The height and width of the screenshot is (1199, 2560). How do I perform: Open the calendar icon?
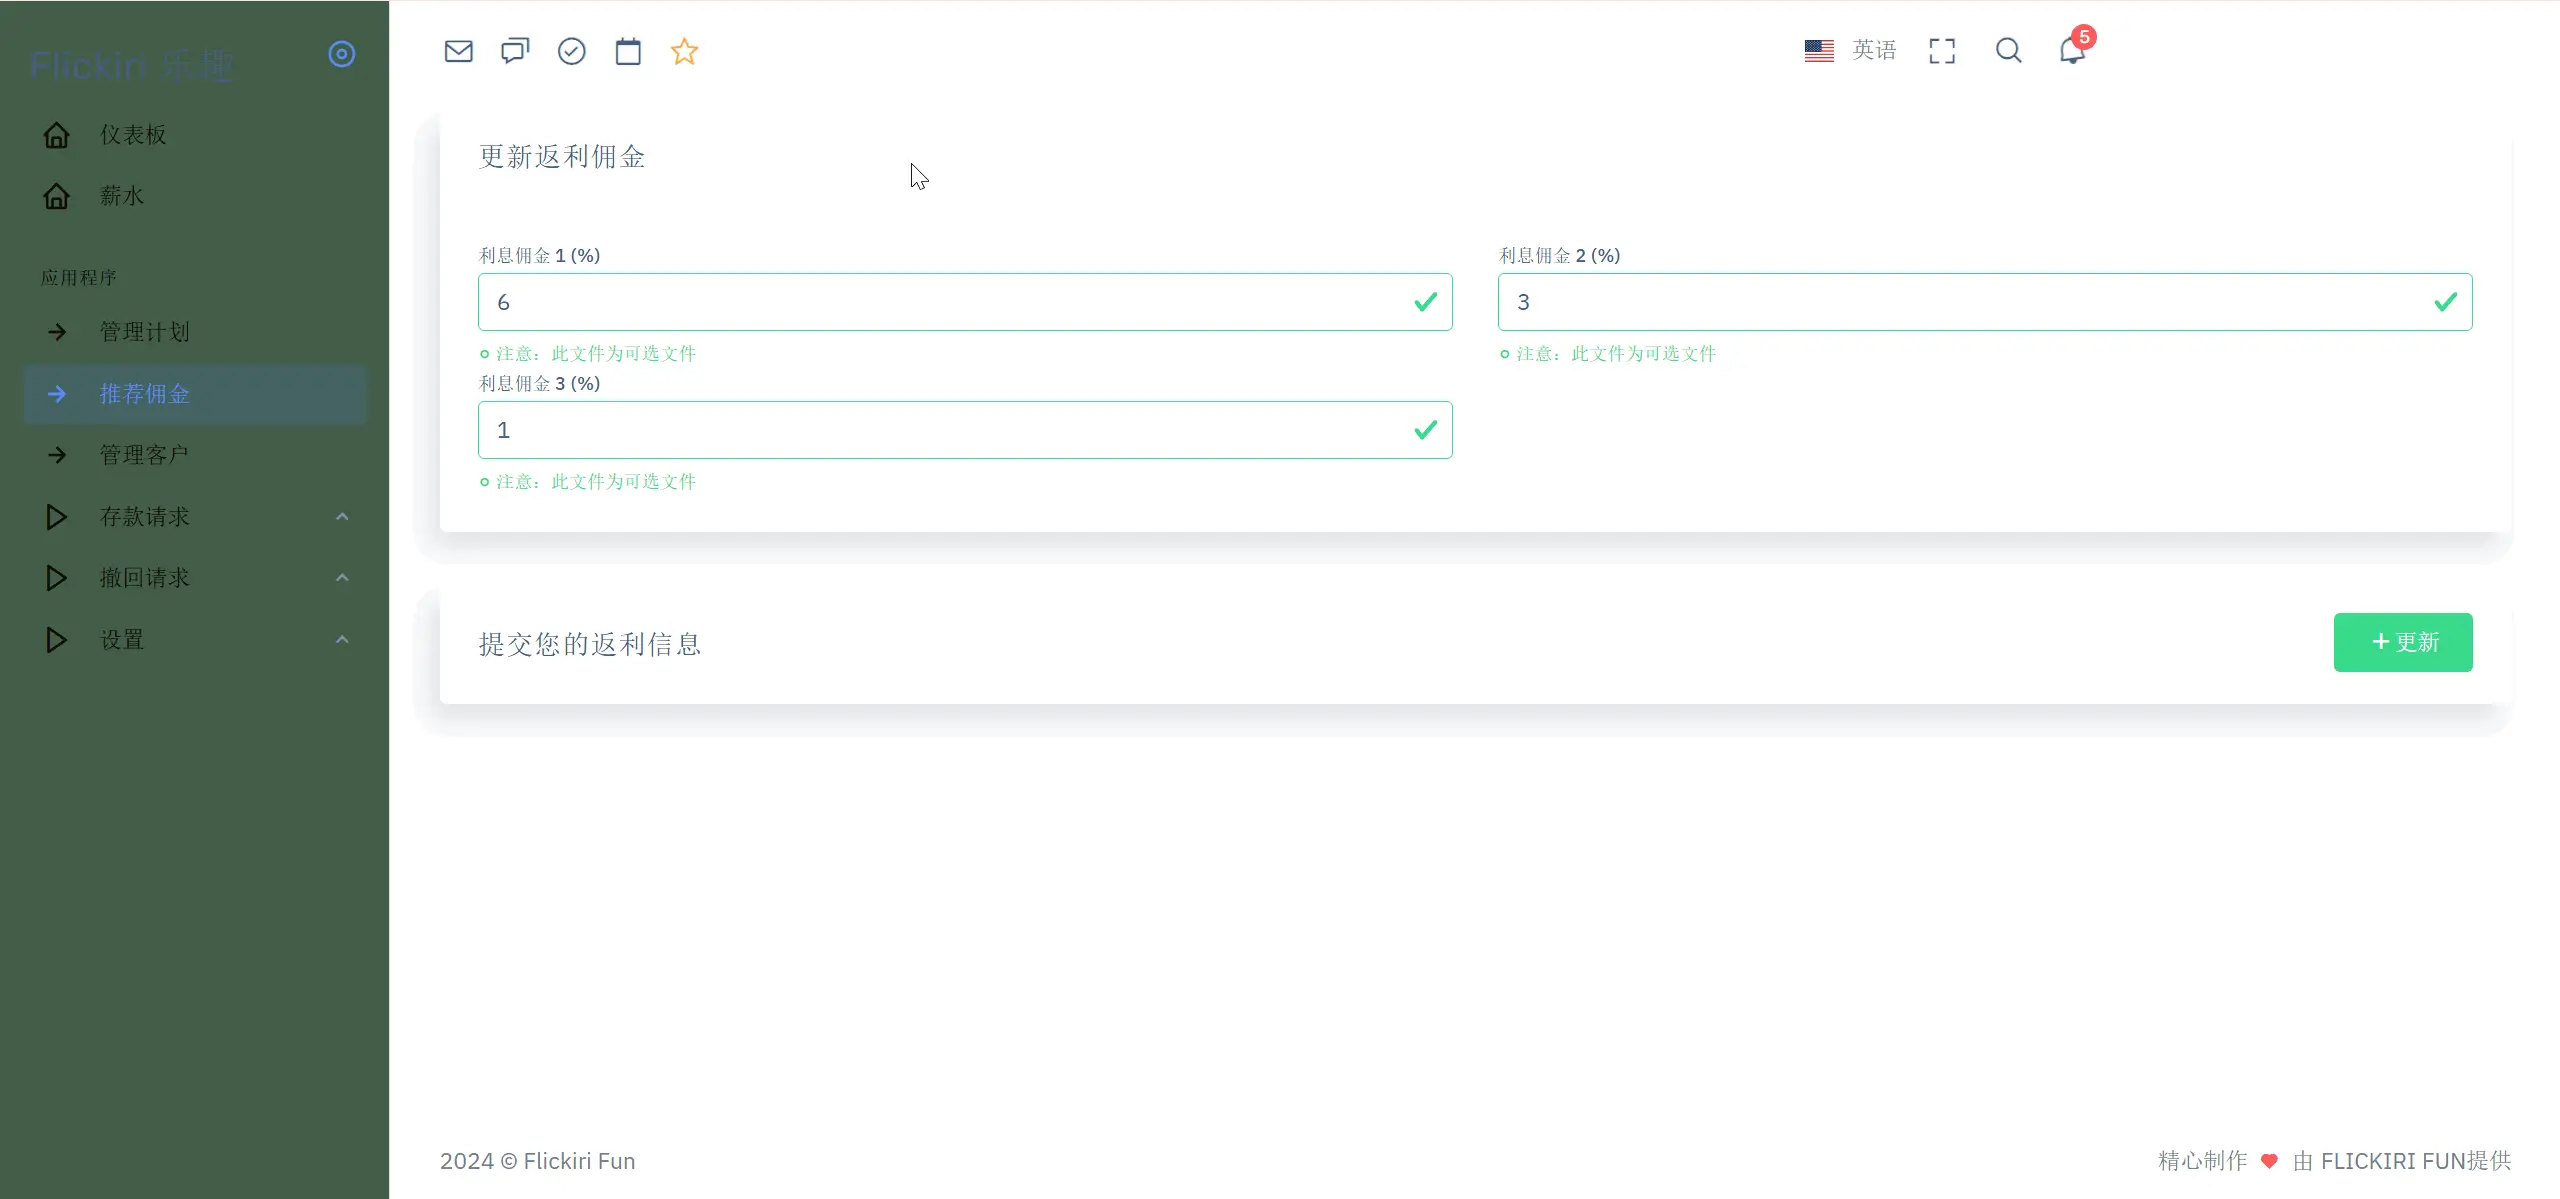[628, 51]
